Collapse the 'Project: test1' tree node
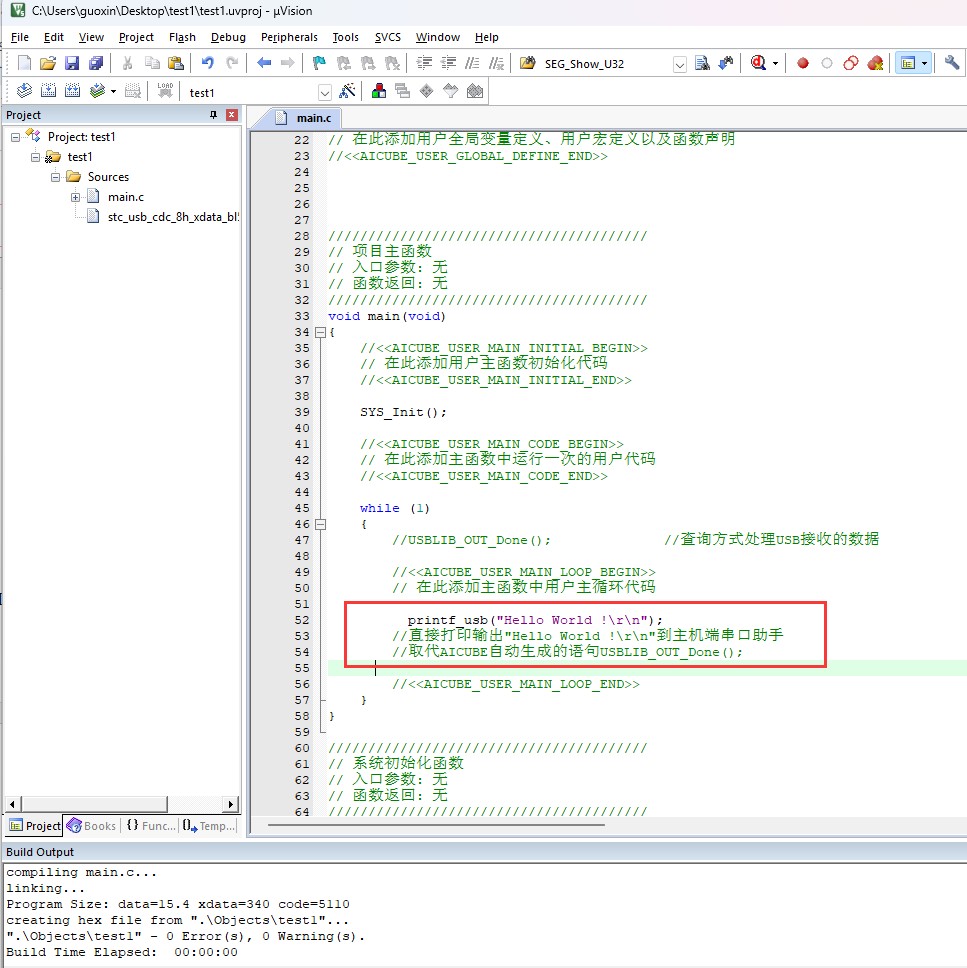The height and width of the screenshot is (968, 967). (x=15, y=137)
